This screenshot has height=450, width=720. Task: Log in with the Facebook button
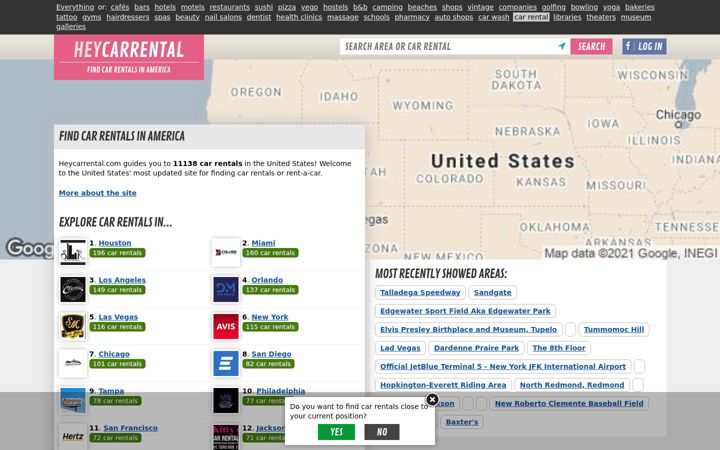pyautogui.click(x=644, y=46)
